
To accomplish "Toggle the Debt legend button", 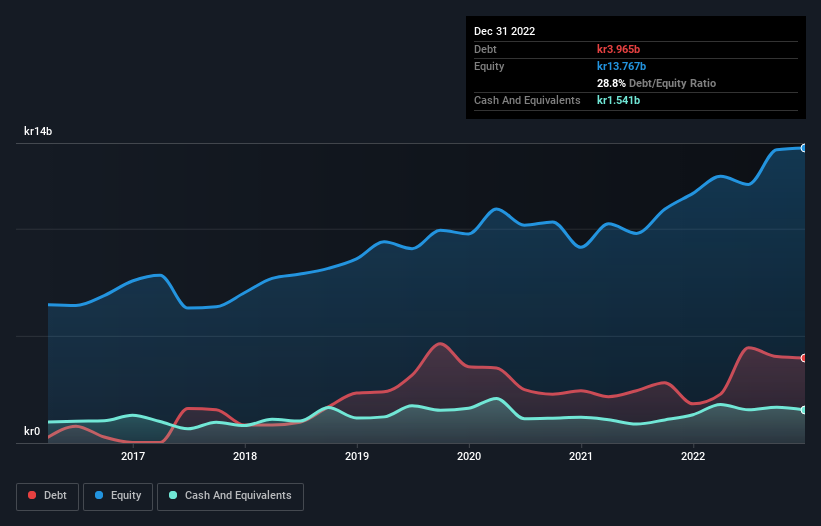I will (x=48, y=496).
